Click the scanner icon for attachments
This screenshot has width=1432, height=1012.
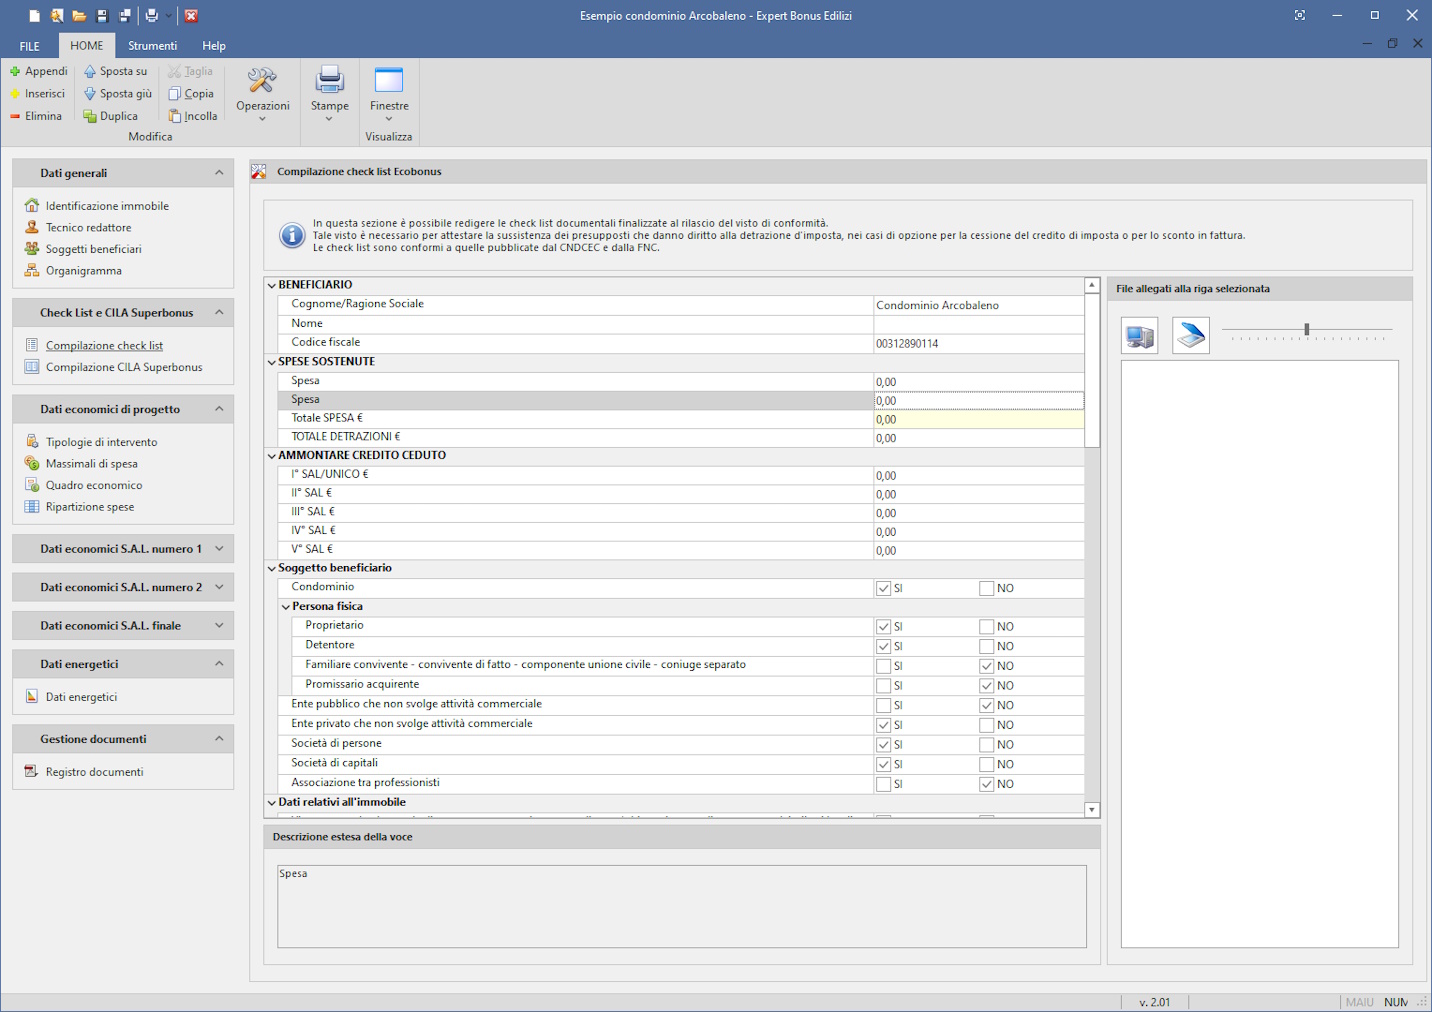click(x=1190, y=336)
